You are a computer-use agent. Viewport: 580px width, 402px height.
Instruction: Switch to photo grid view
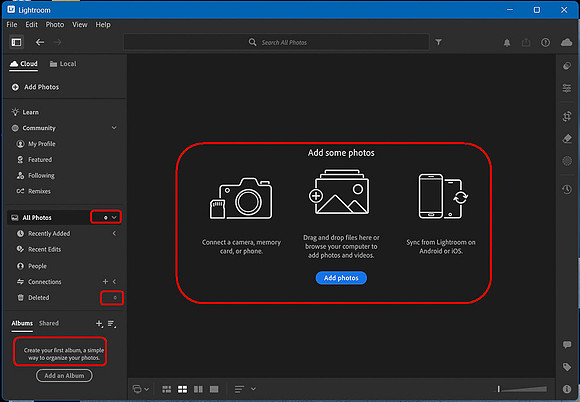tap(167, 389)
